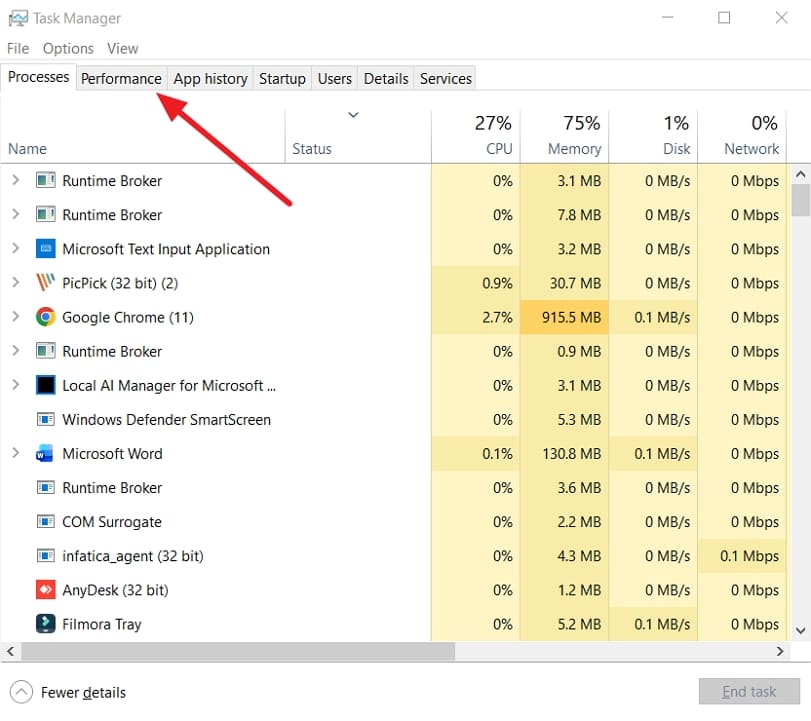Click the Microsoft Text Input Application icon

(x=46, y=249)
